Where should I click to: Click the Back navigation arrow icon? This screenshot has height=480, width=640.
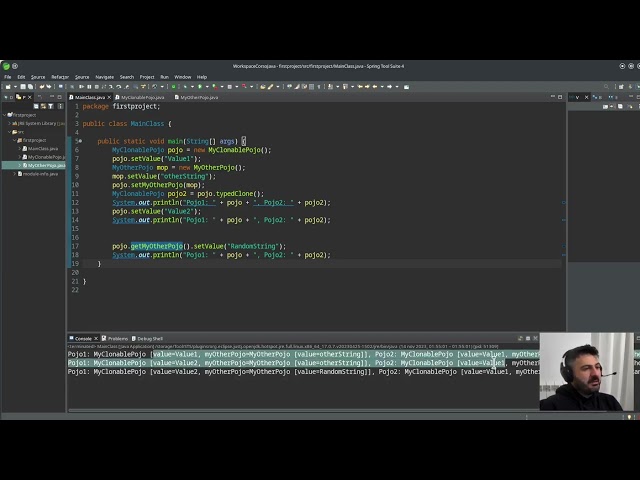(x=375, y=87)
